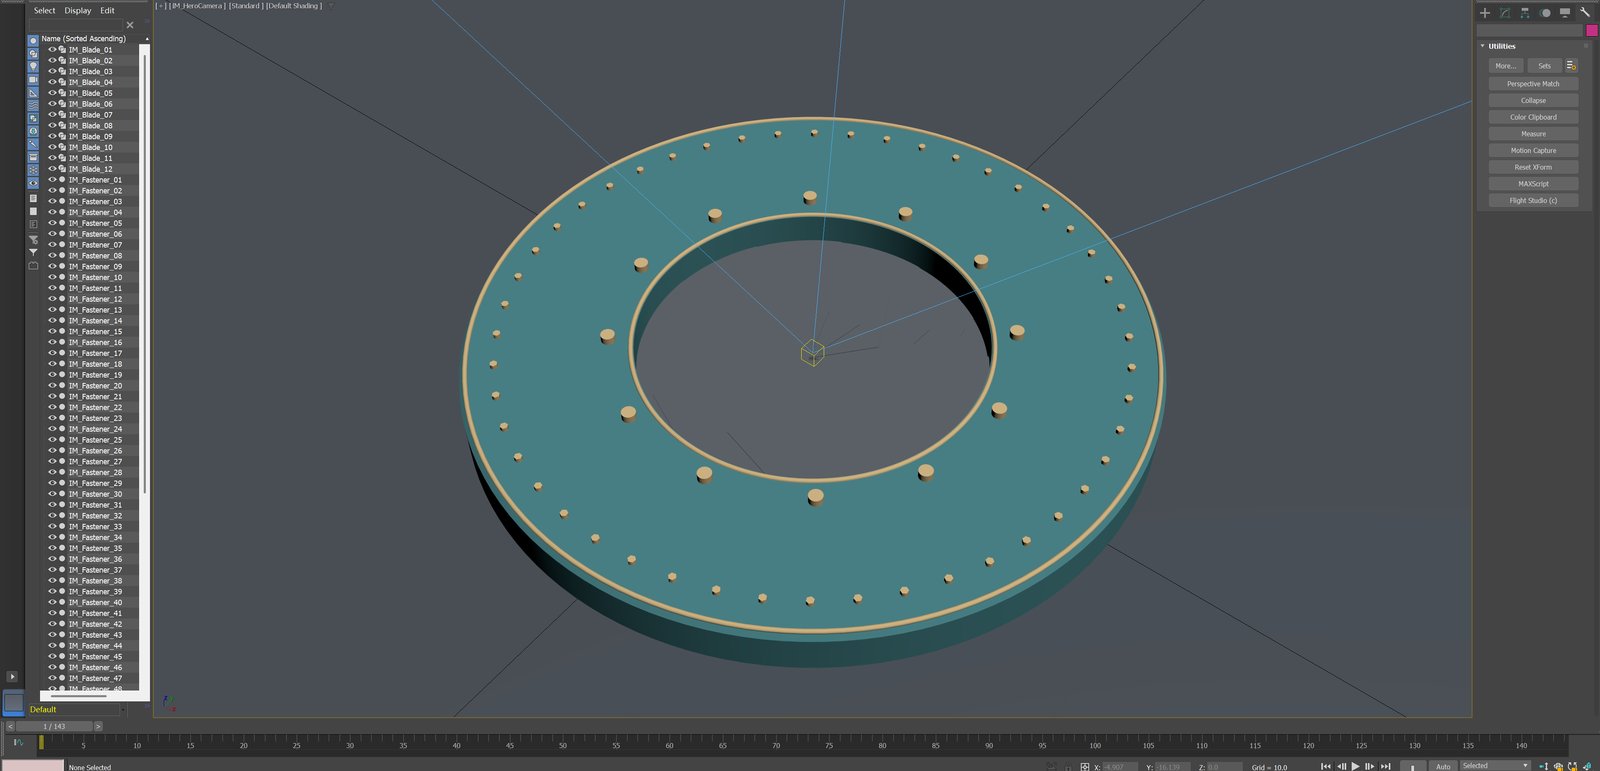The width and height of the screenshot is (1600, 771).
Task: Toggle Display Bone Objects filter icon
Action: (33, 145)
